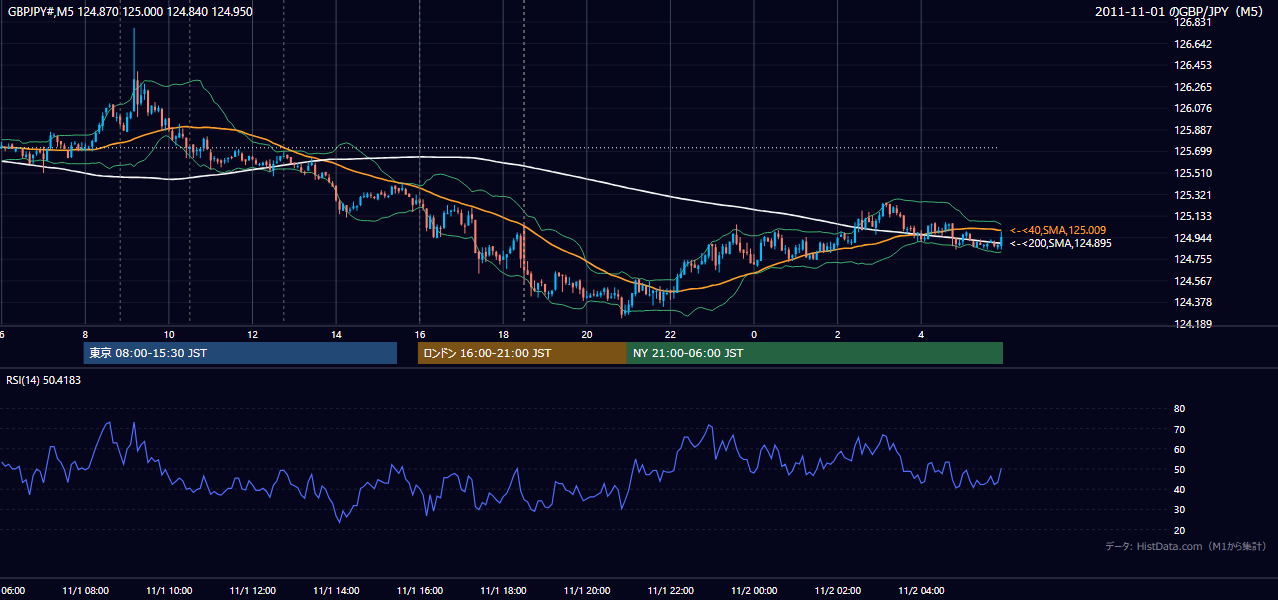Click the 11/1 18:00 date axis label

pyautogui.click(x=503, y=590)
